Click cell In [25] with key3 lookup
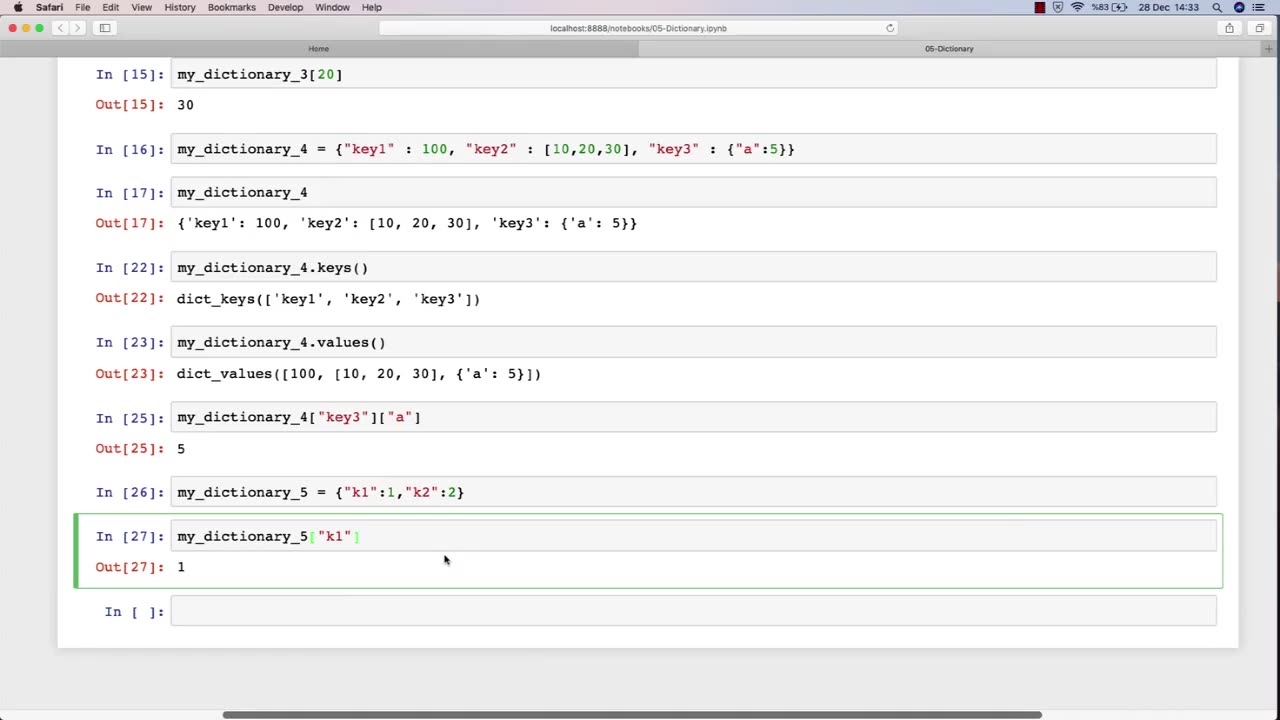Screen dimensions: 1280x720 click(x=694, y=417)
